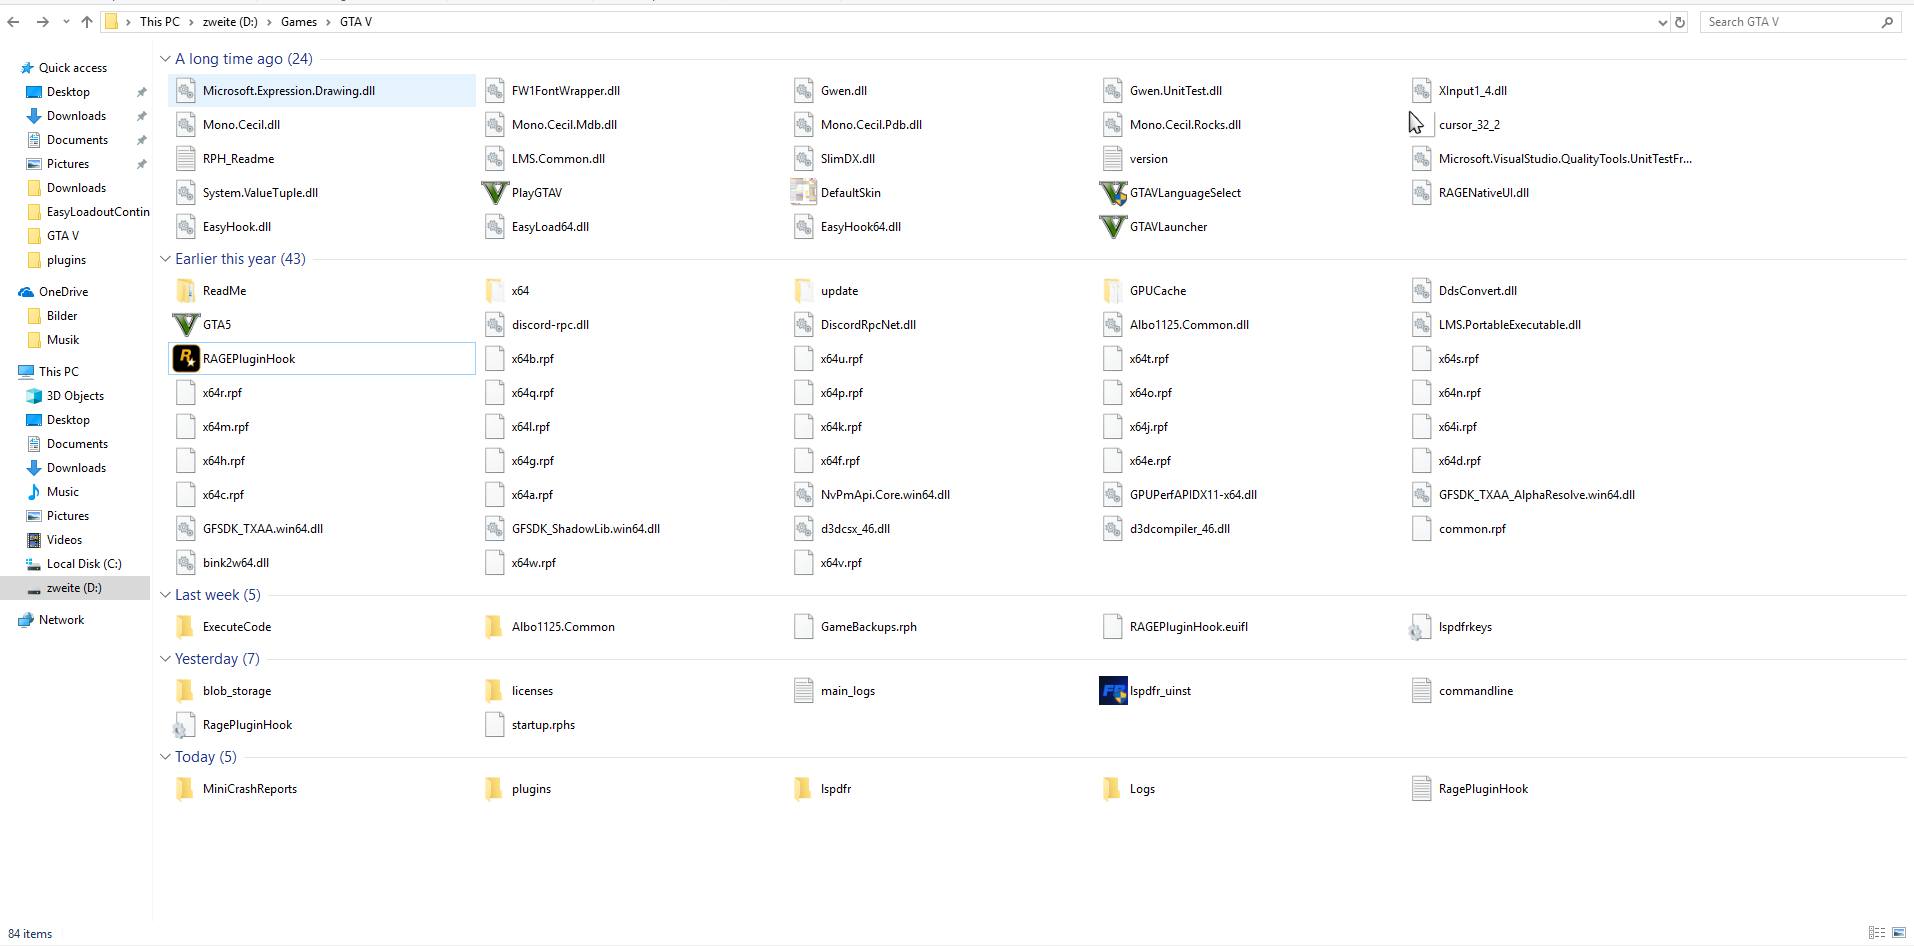Select the file 'XInput1_4.dll'

pyautogui.click(x=1473, y=91)
